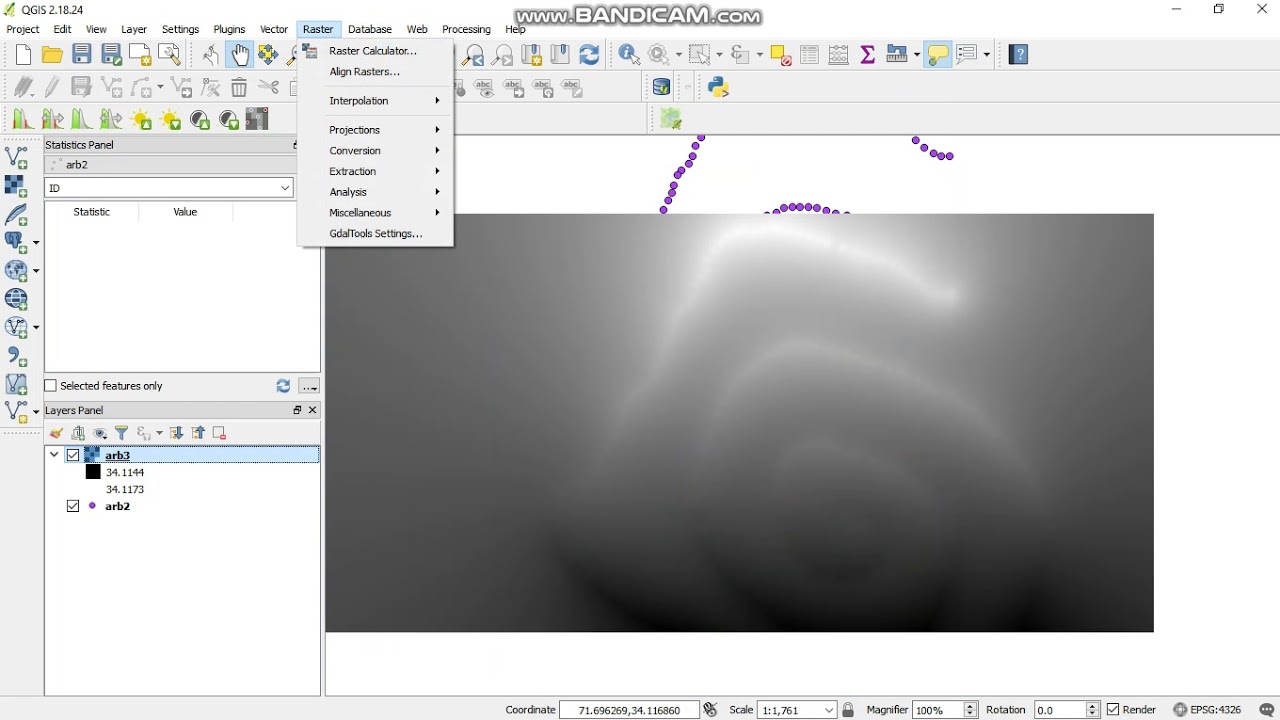Deselect features from all layers icon
The width and height of the screenshot is (1280, 720).
781,55
